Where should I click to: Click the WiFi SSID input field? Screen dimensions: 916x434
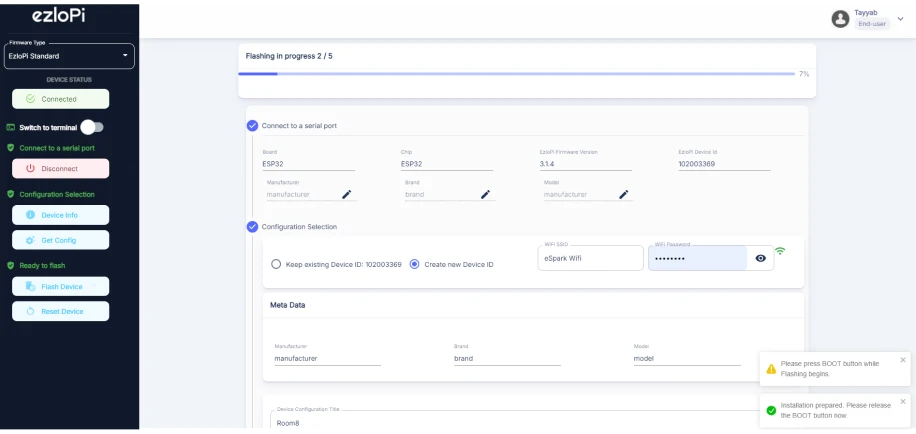click(589, 259)
